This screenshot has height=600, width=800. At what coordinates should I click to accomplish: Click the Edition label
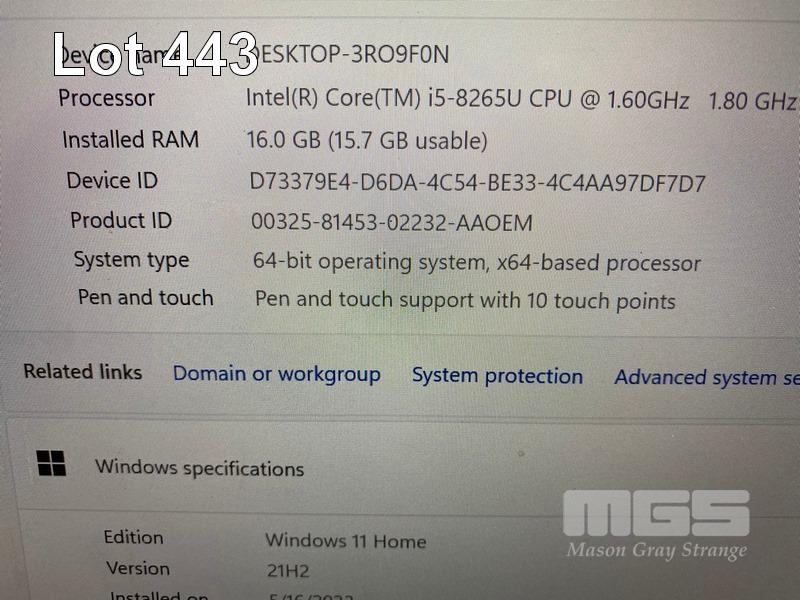[x=134, y=537]
